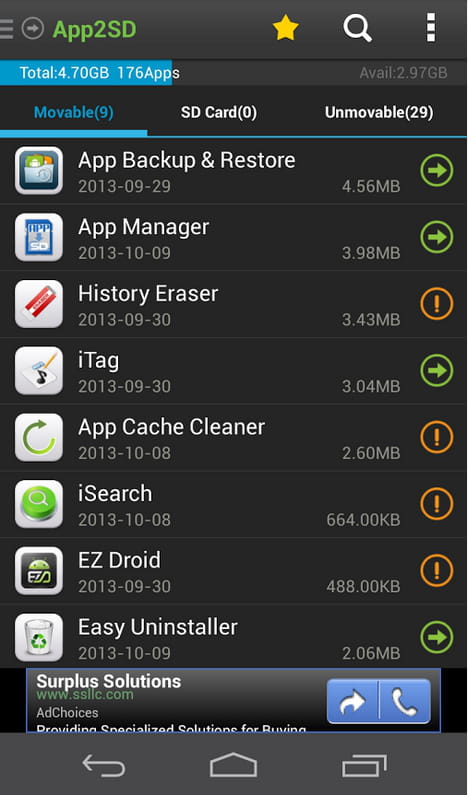
Task: Tap orange exclamation icon beside iSearch
Action: (x=437, y=504)
